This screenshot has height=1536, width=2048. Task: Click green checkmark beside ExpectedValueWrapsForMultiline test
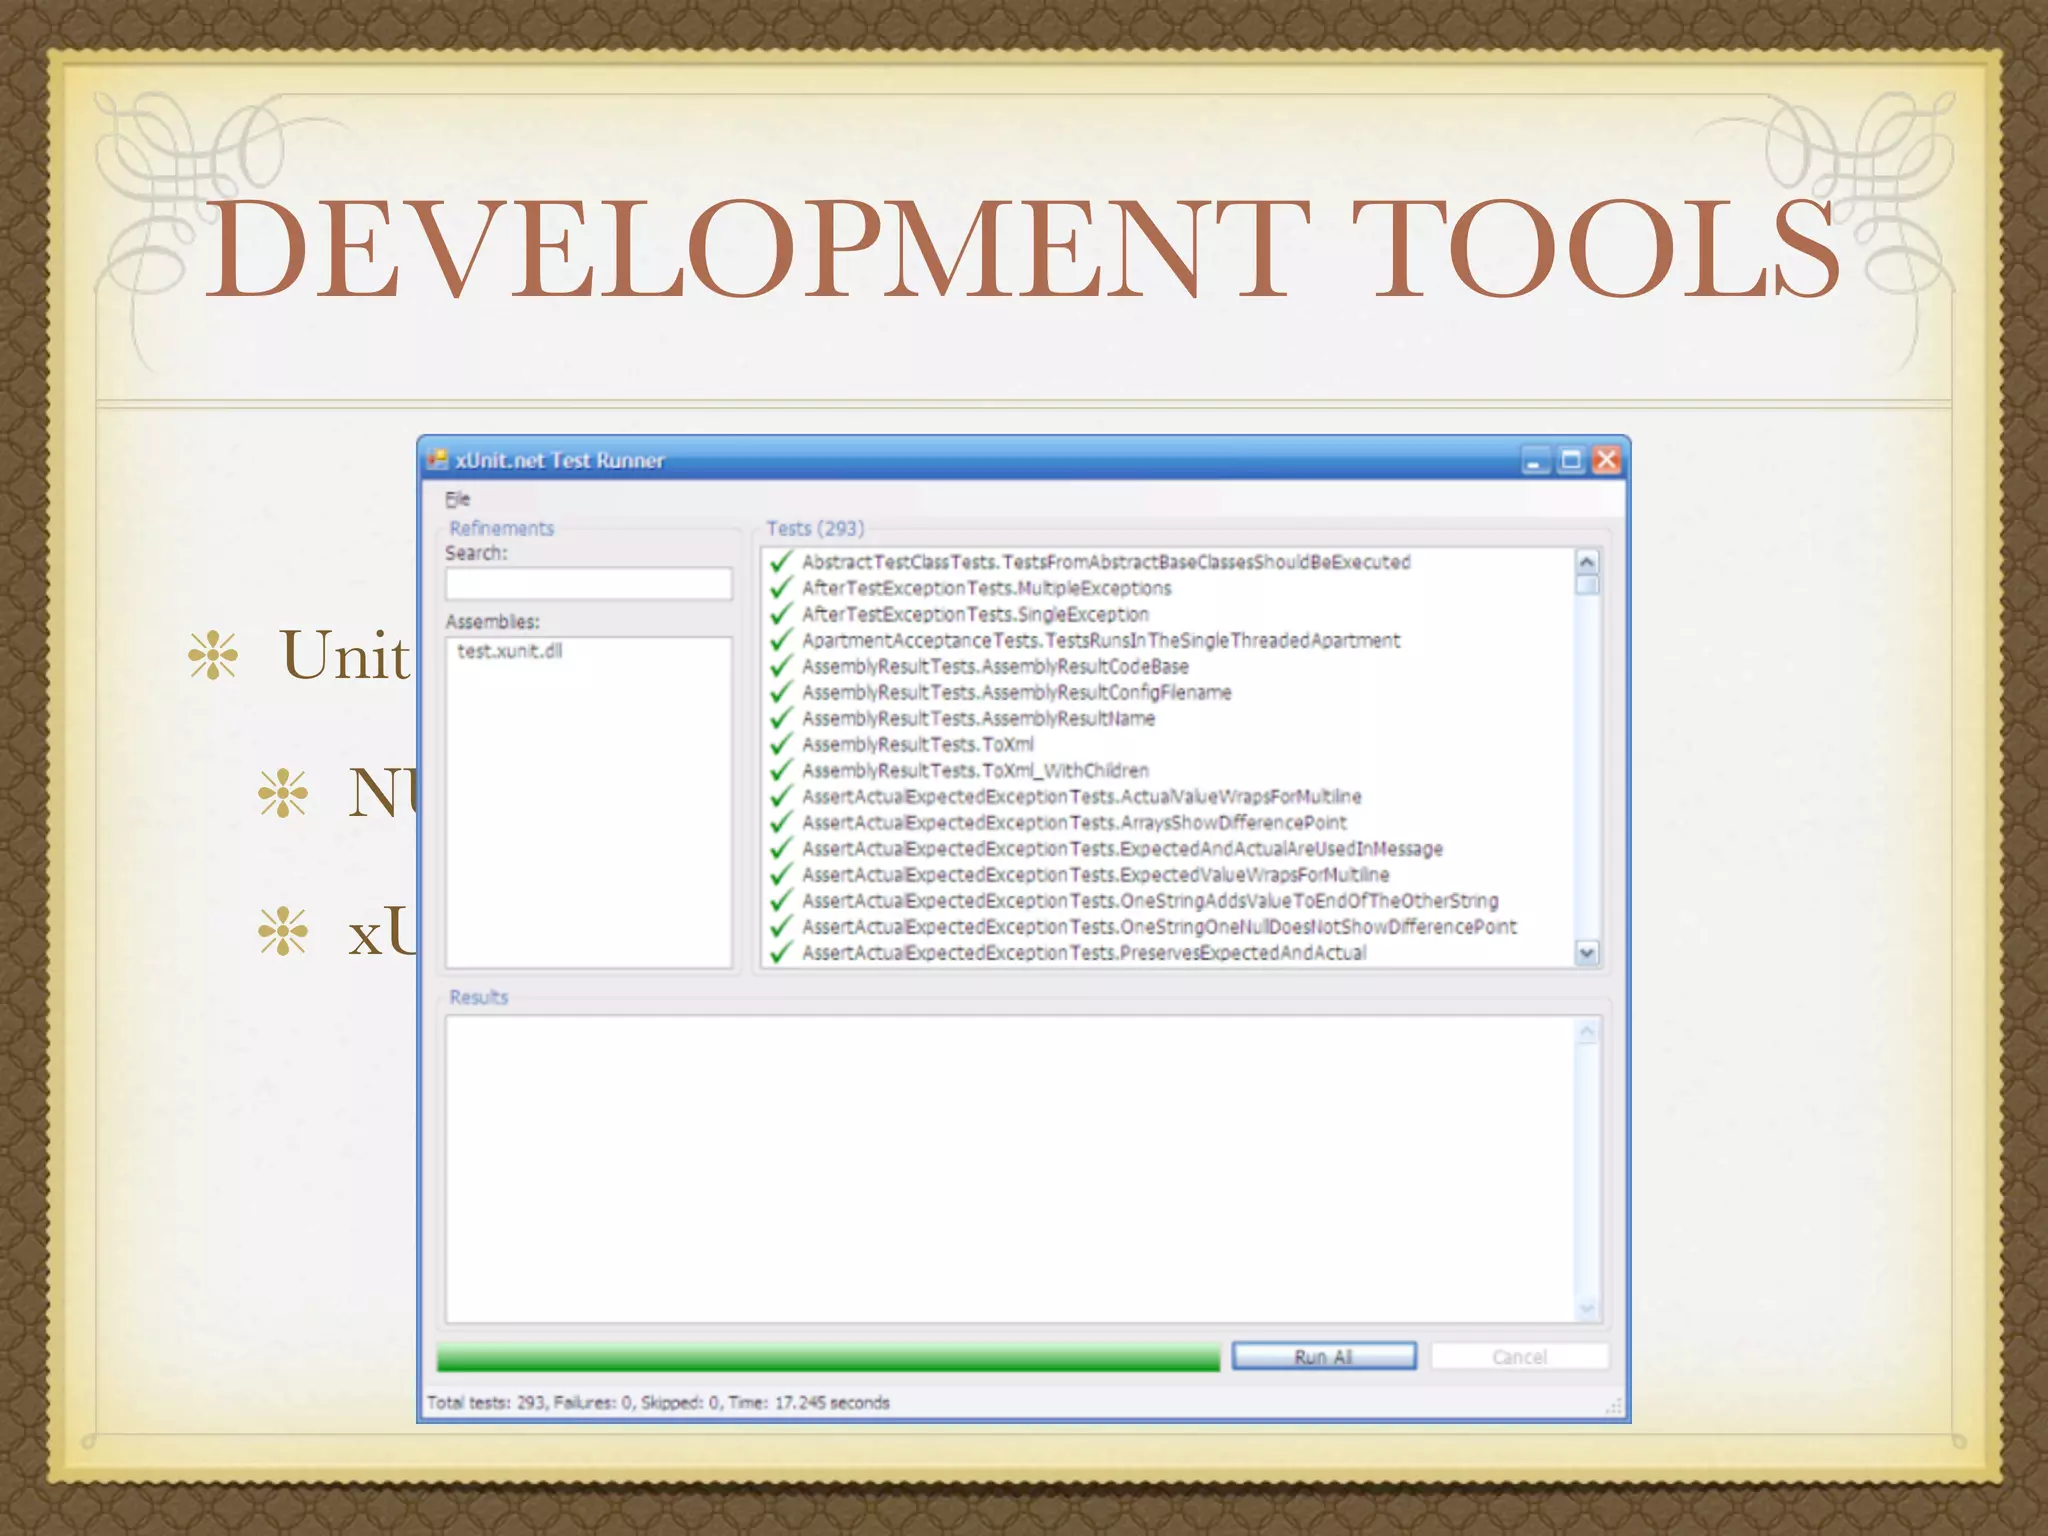click(x=781, y=873)
